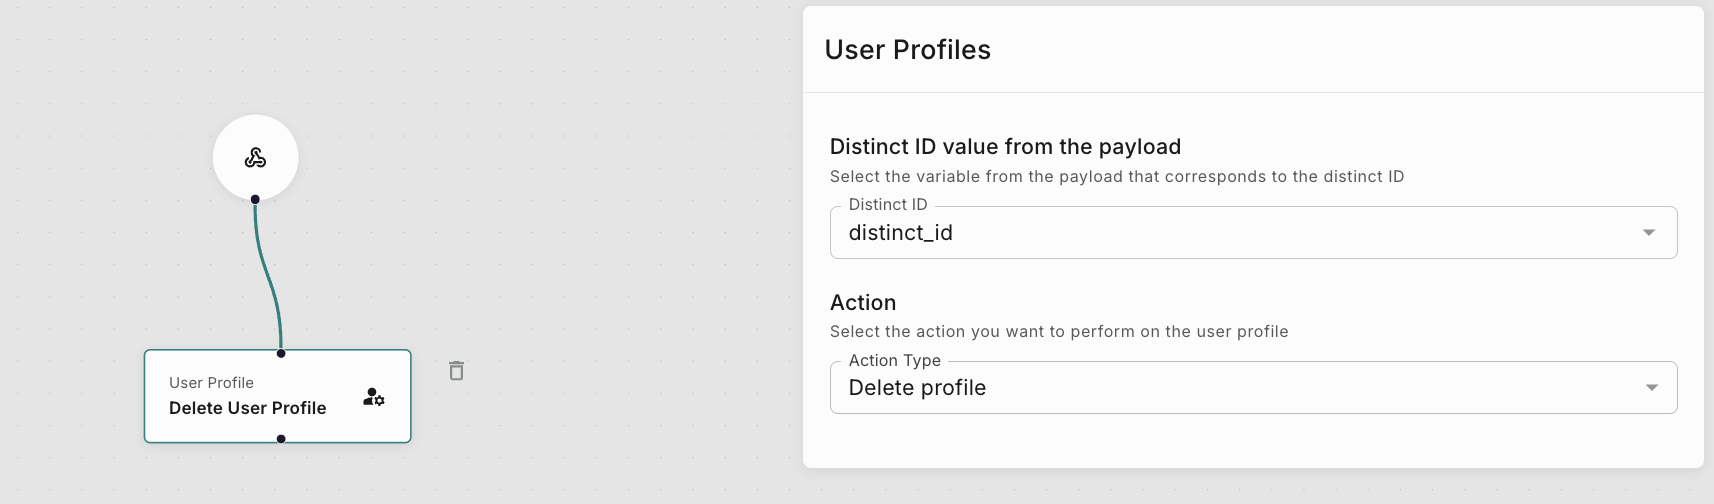Click the distinct_id value in Distinct ID field
Viewport: 1714px width, 504px height.
click(900, 233)
